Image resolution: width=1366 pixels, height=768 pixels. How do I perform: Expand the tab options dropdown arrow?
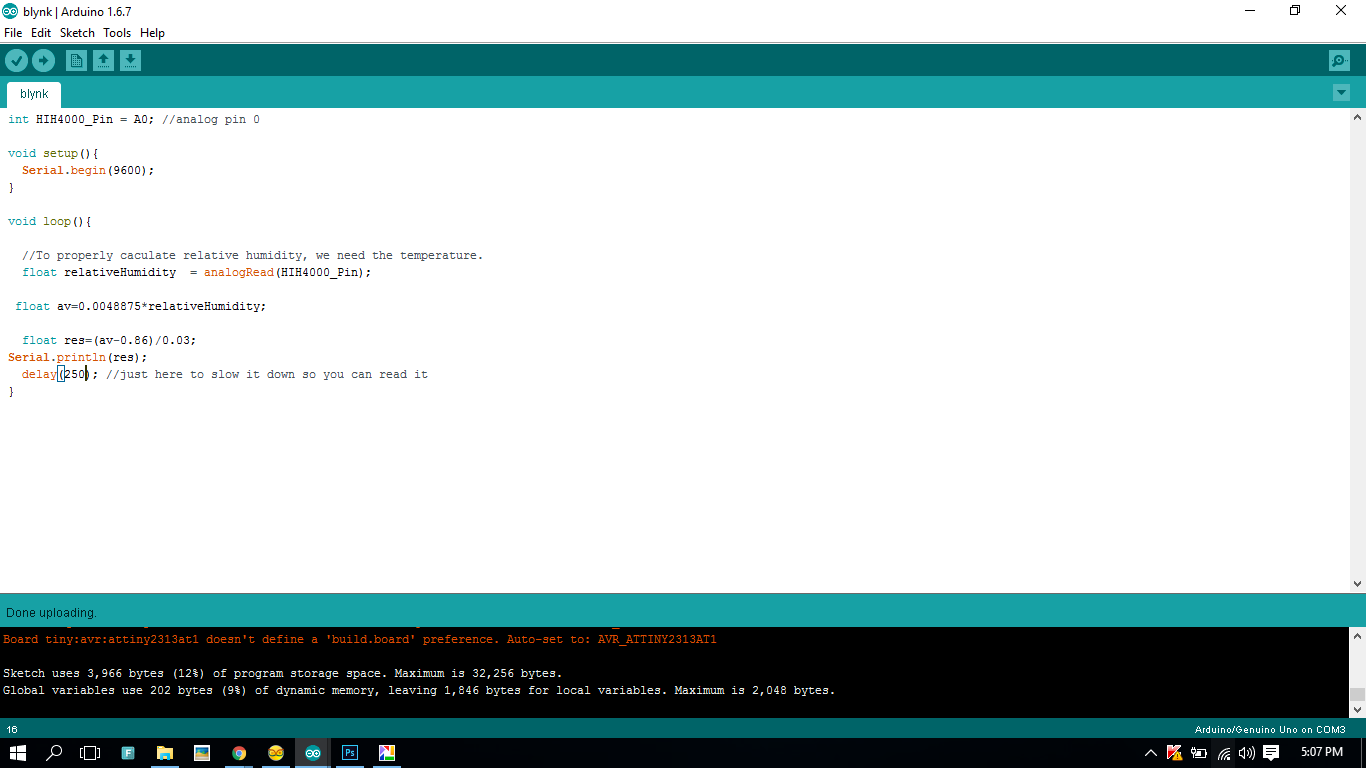(x=1341, y=93)
